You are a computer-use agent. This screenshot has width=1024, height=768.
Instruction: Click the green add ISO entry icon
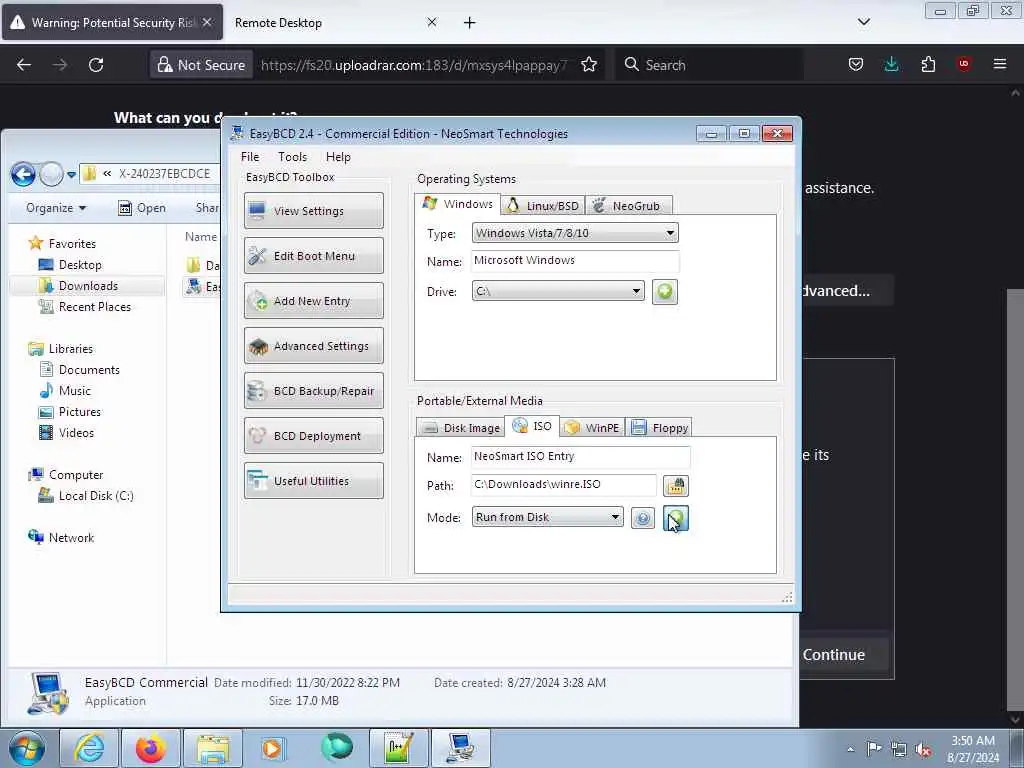point(676,519)
